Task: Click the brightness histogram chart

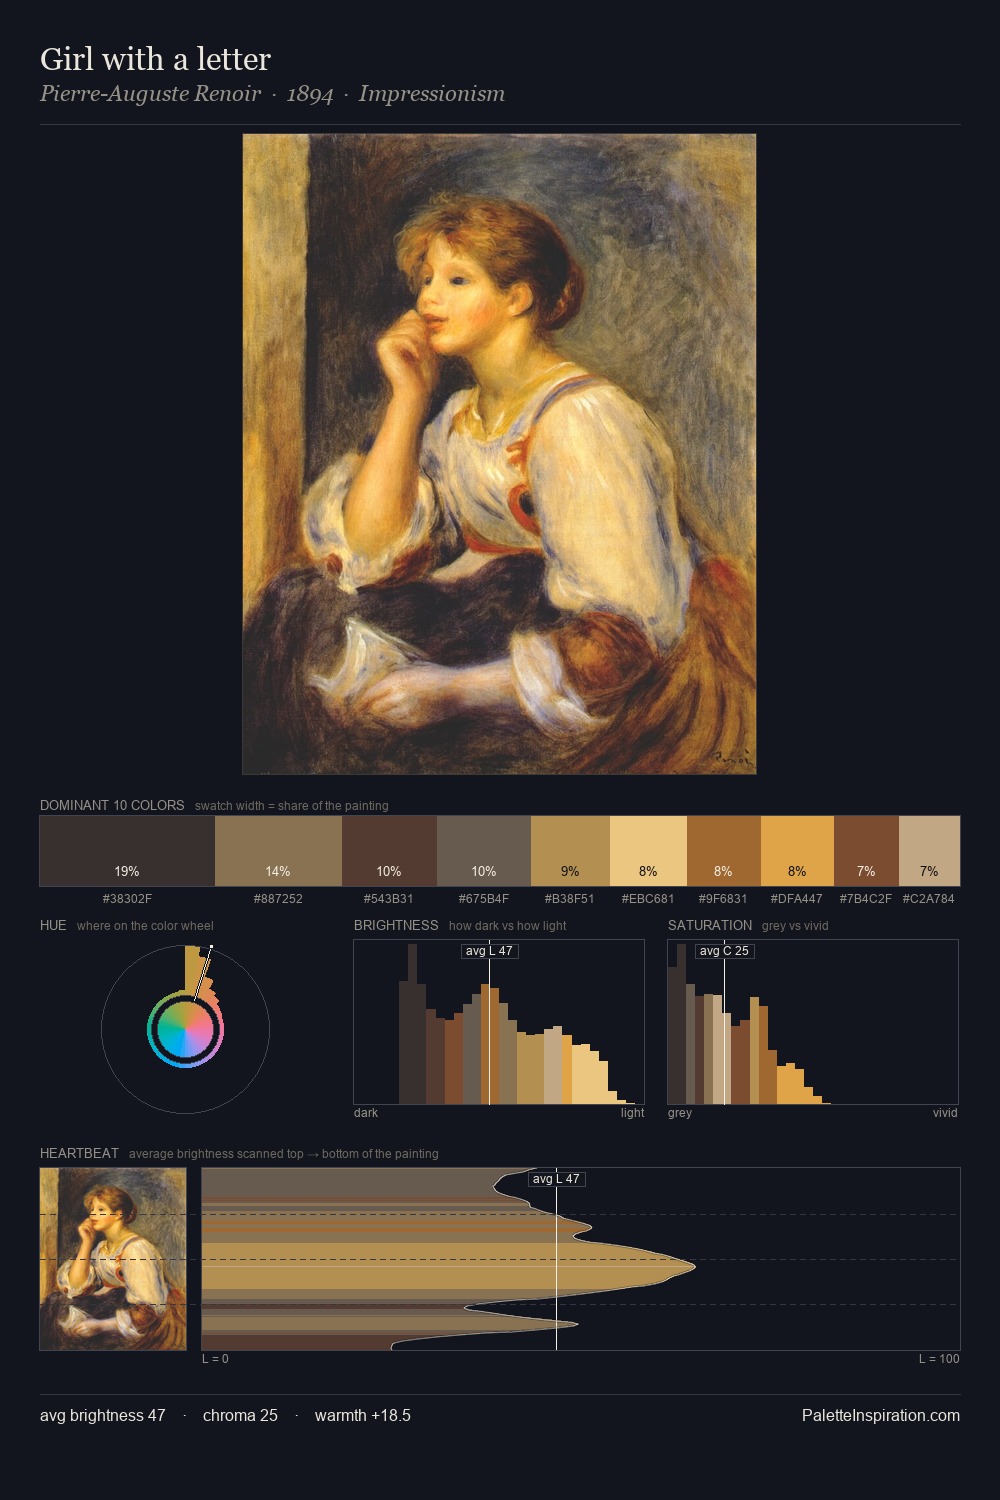Action: [499, 1022]
